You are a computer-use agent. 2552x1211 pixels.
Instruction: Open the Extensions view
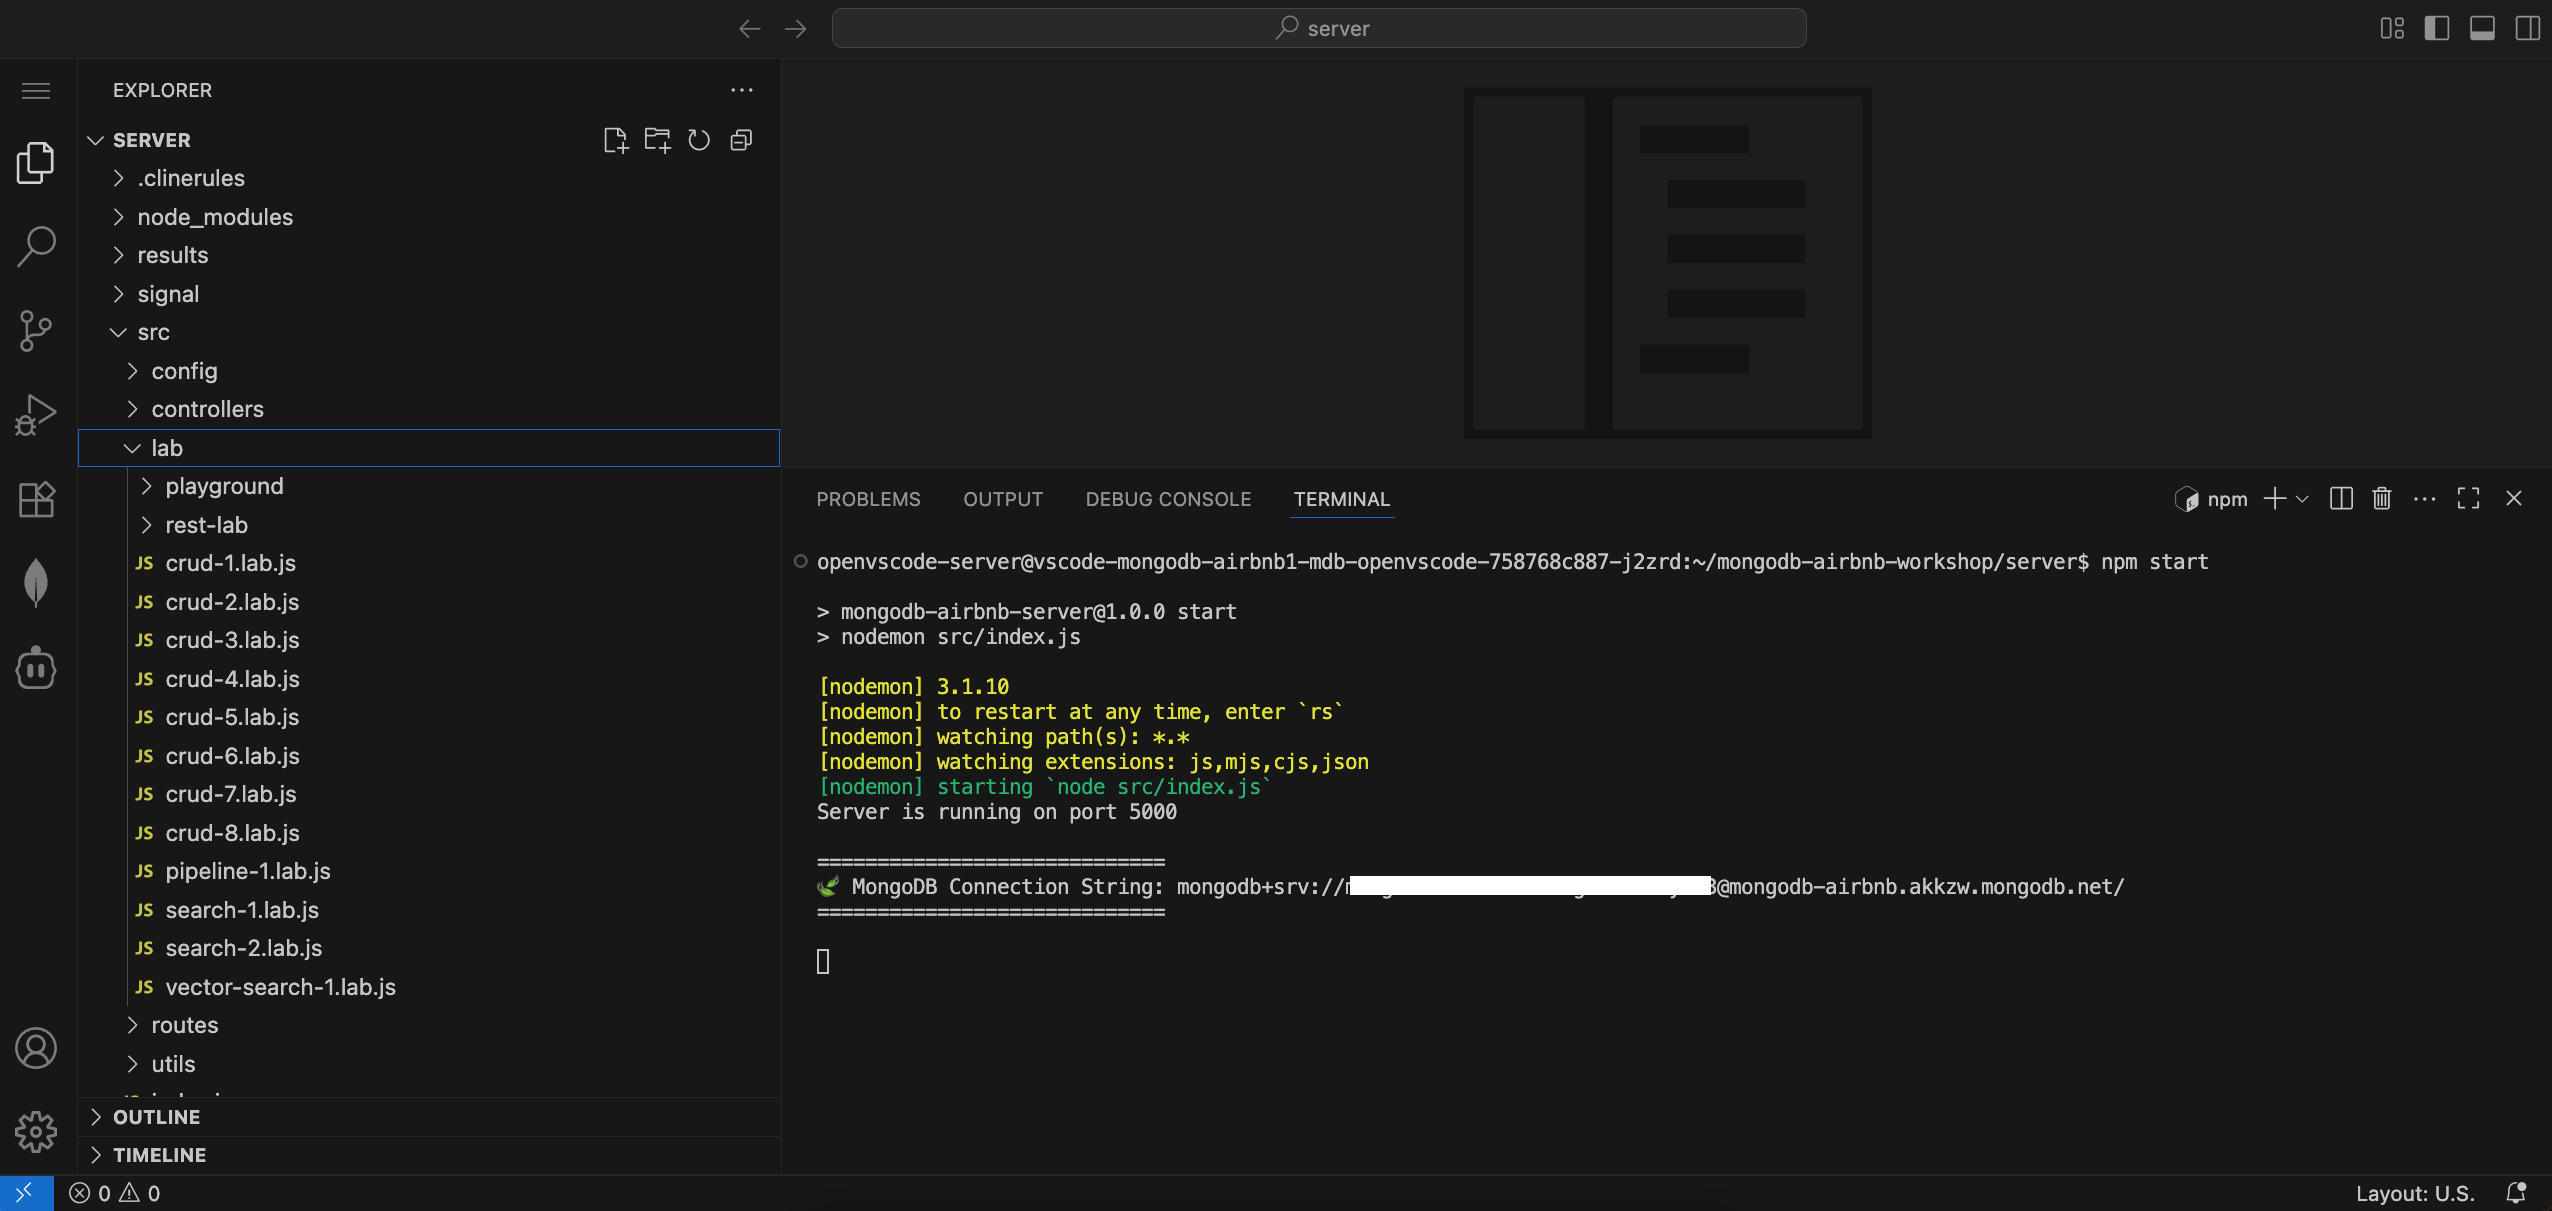point(36,498)
